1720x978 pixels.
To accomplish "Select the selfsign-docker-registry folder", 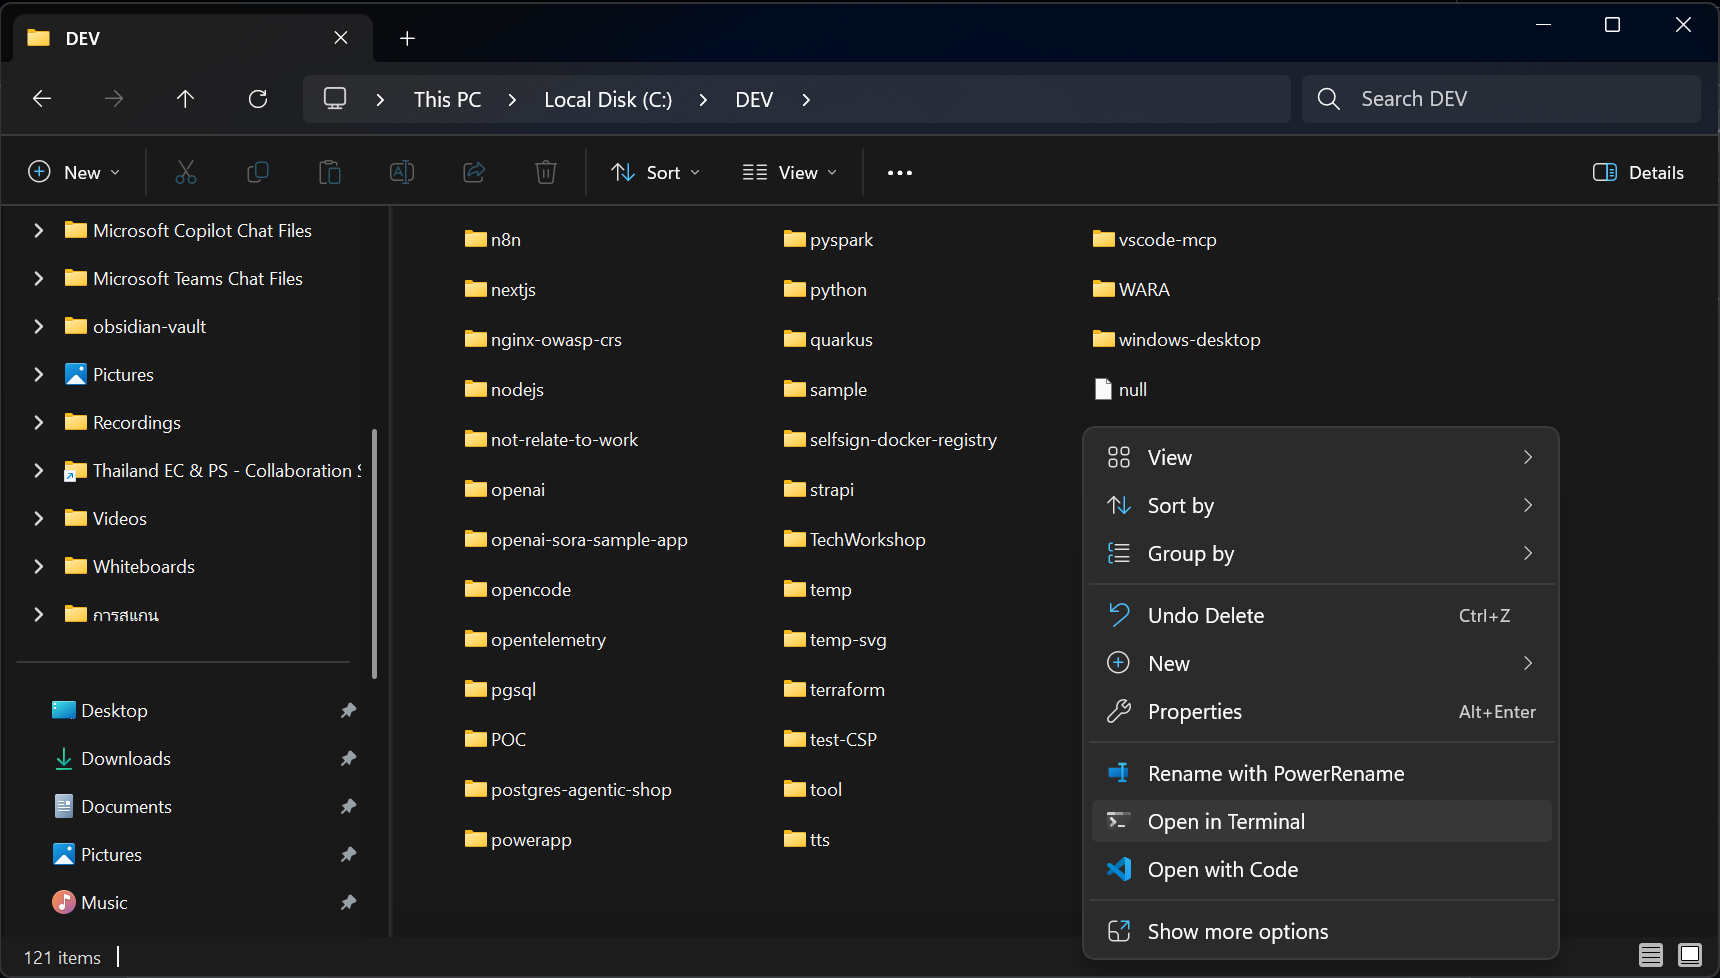I will point(891,439).
